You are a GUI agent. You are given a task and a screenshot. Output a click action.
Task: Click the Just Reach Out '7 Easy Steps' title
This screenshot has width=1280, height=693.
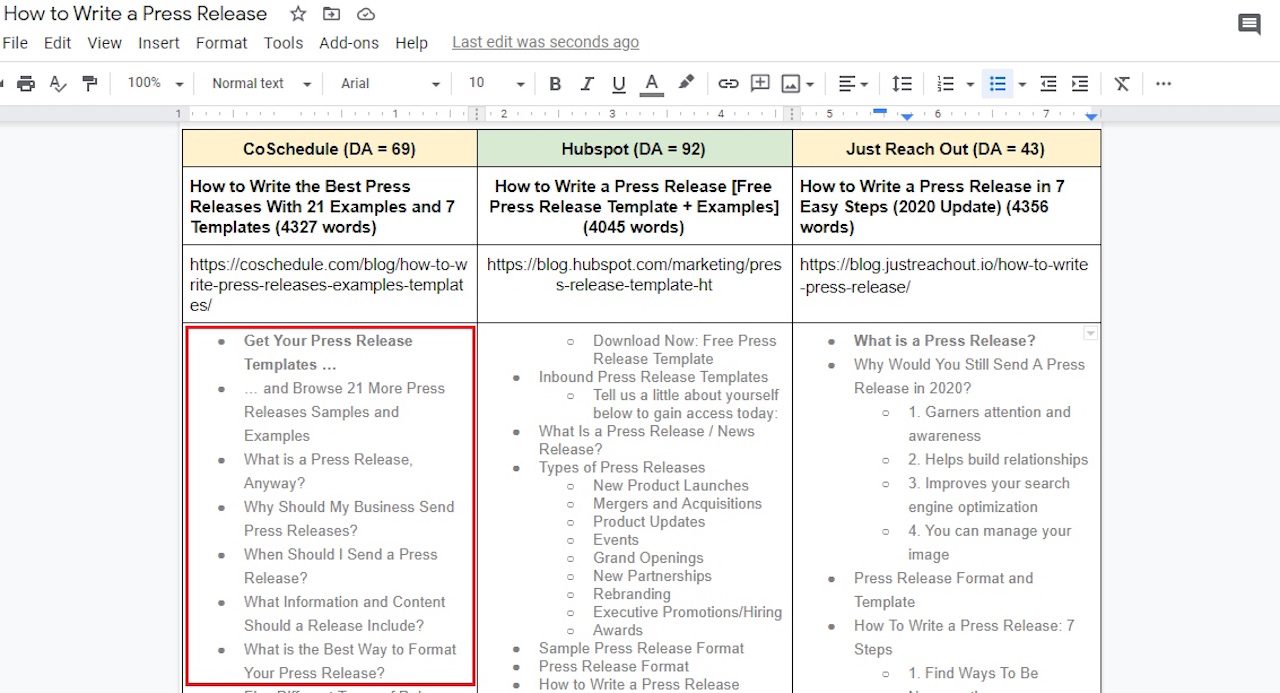[x=932, y=207]
